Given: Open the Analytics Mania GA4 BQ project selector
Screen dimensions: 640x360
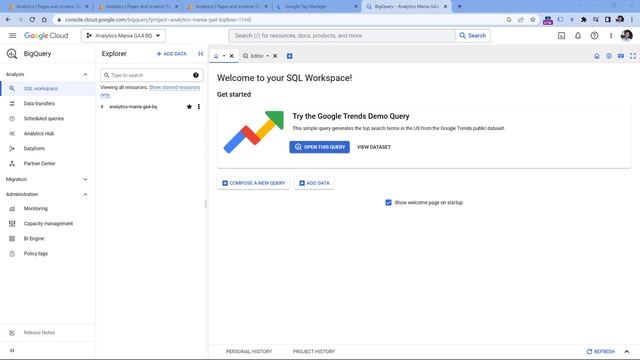Looking at the screenshot, I should pos(123,36).
